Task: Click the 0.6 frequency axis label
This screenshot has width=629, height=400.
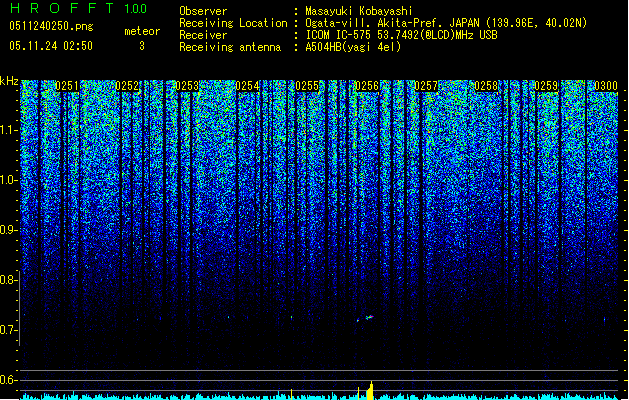Action: click(x=8, y=380)
